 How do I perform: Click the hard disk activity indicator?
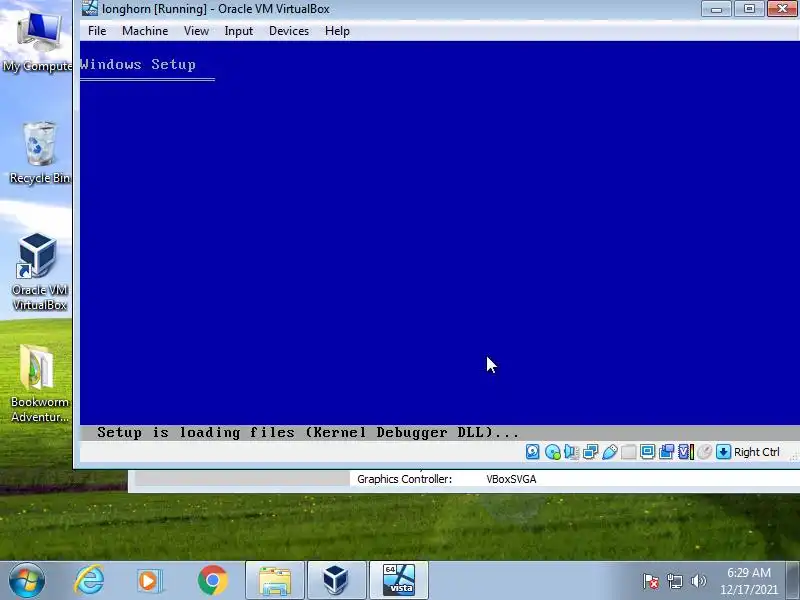click(x=533, y=452)
